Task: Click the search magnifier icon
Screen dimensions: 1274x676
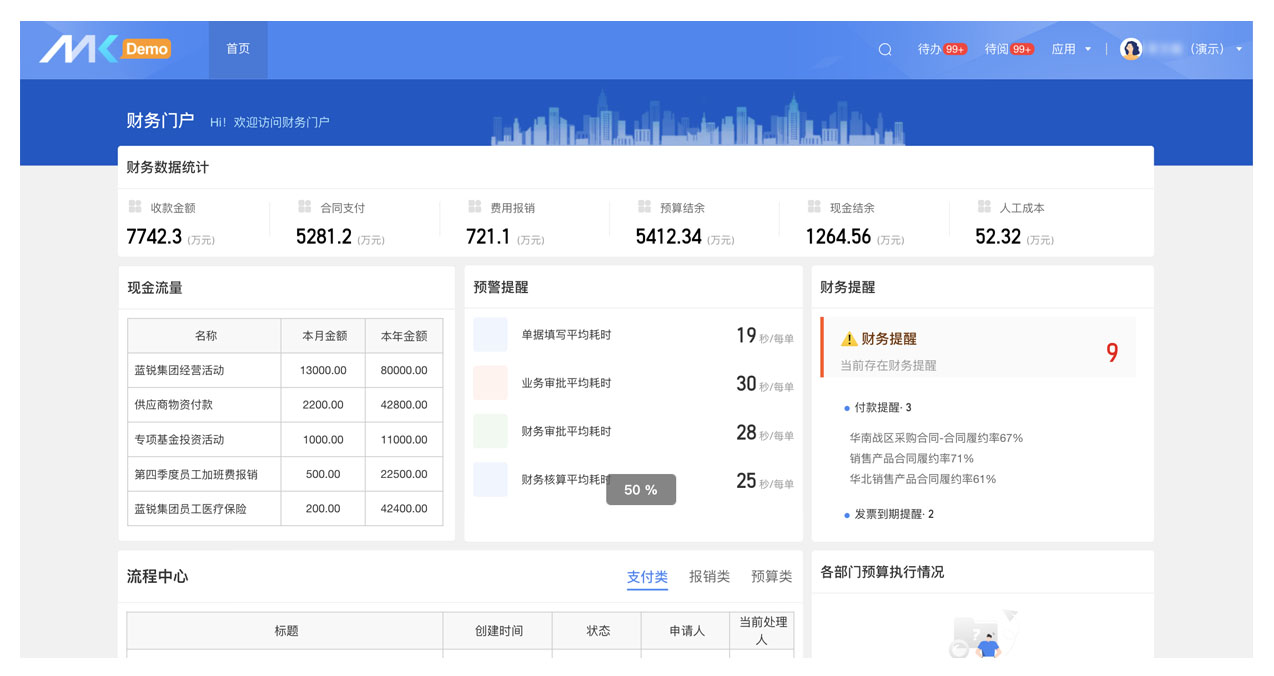Action: (885, 49)
